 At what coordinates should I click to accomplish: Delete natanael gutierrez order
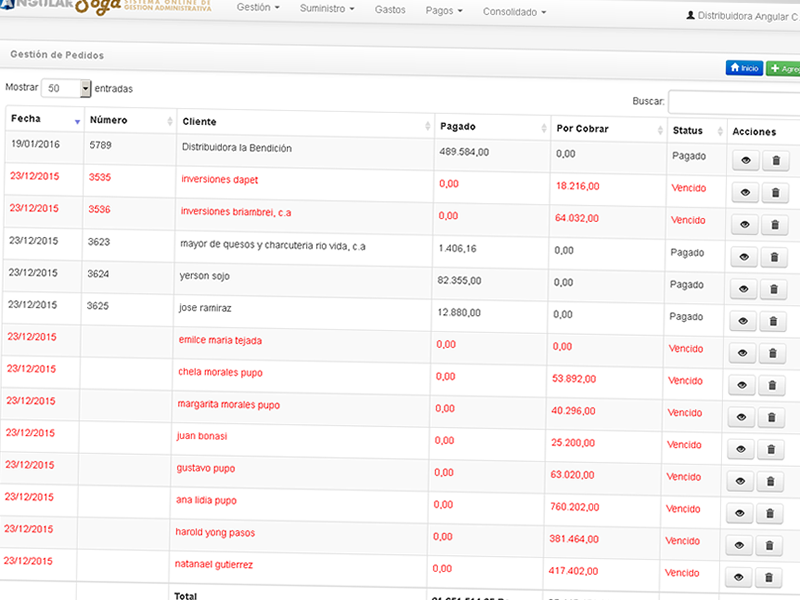(768, 577)
